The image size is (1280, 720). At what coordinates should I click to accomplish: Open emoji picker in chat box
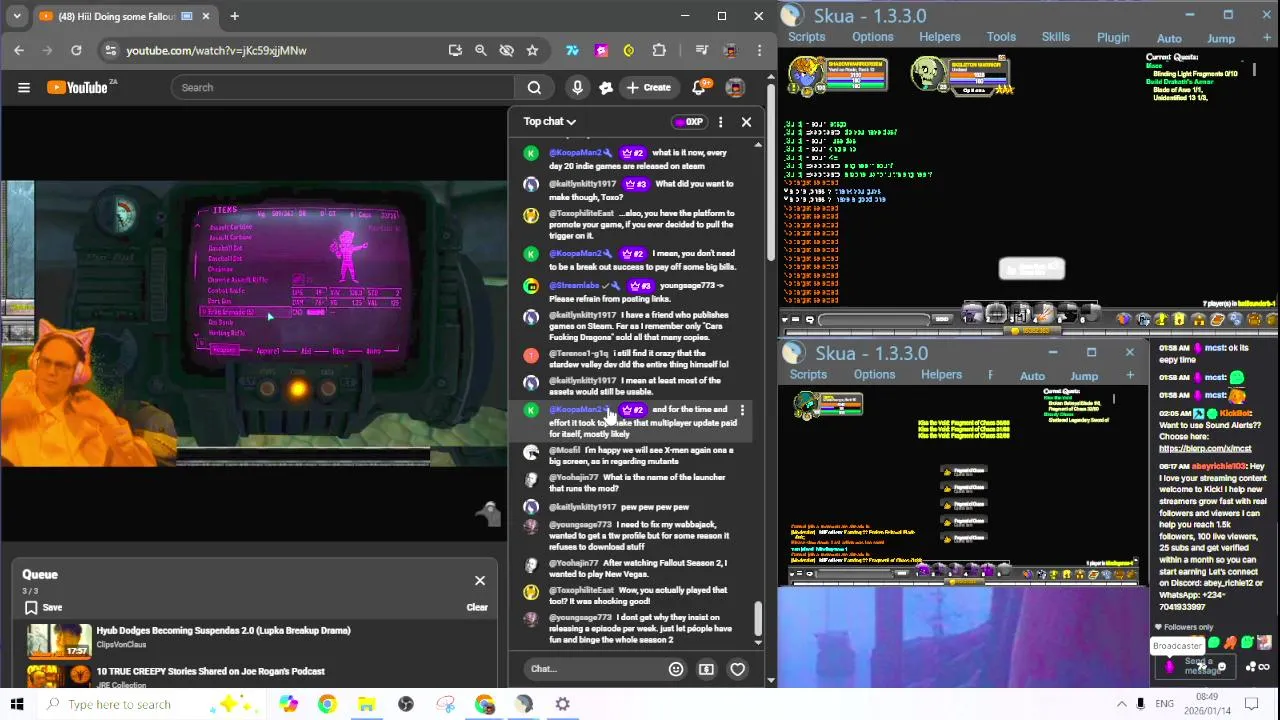point(676,669)
